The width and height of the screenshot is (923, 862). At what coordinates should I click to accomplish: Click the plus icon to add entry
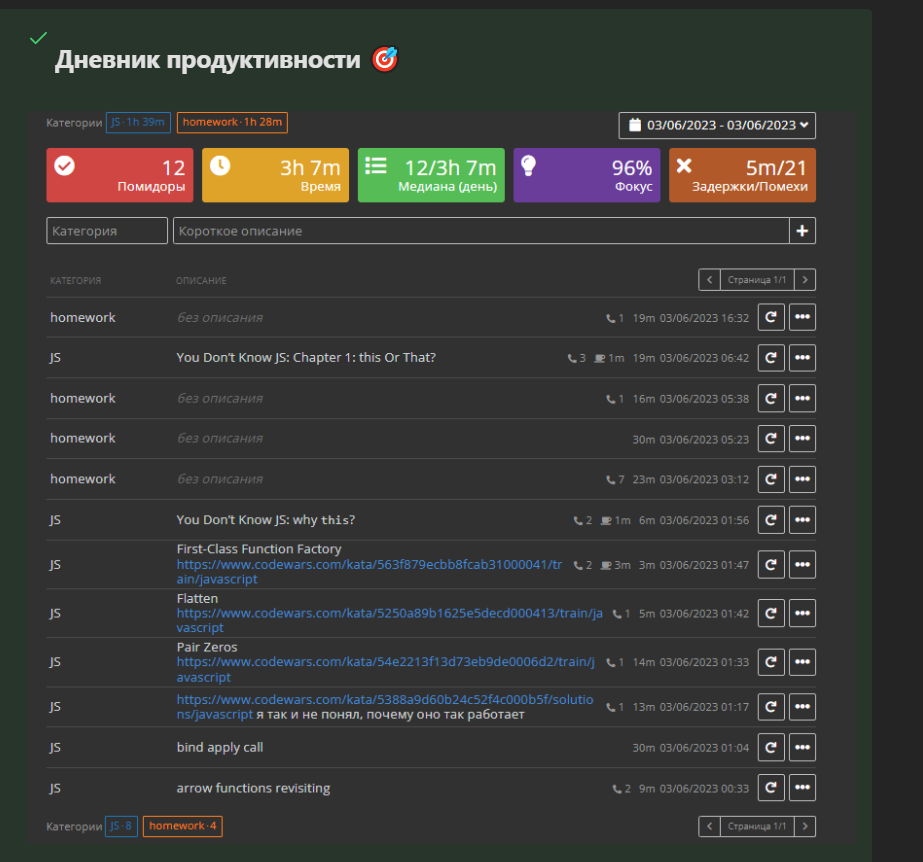802,231
